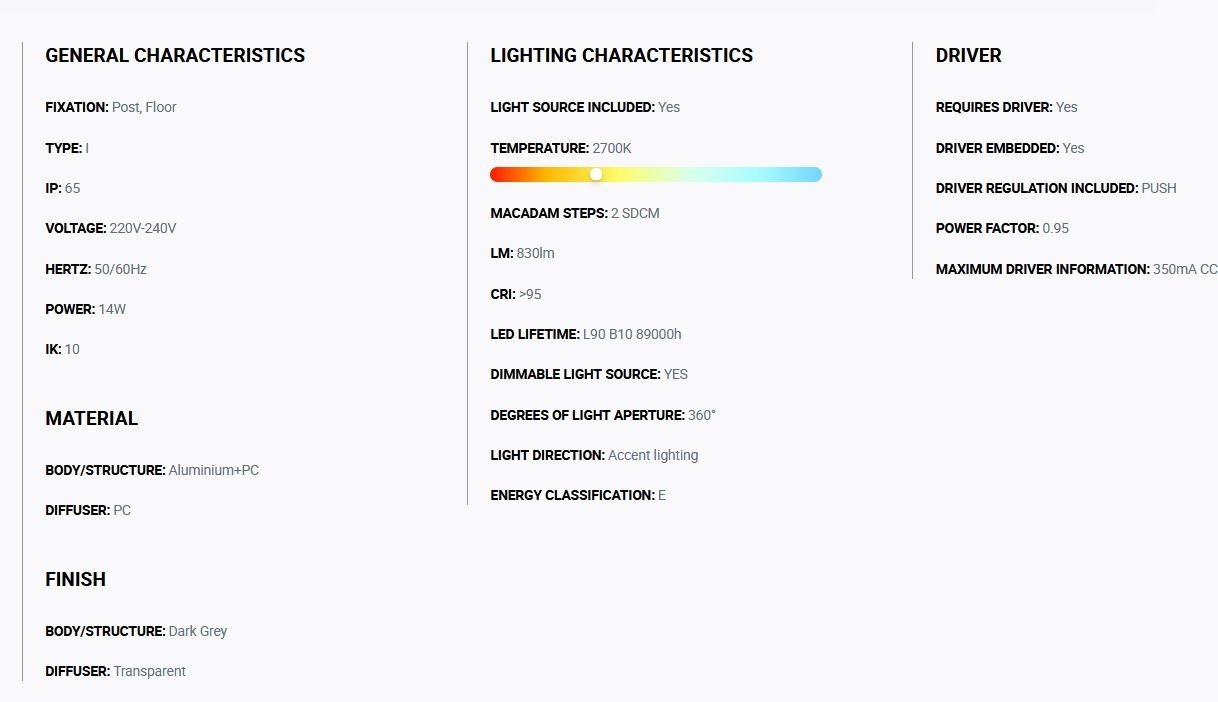Click the Driver section heading
The image size is (1218, 702).
point(968,56)
